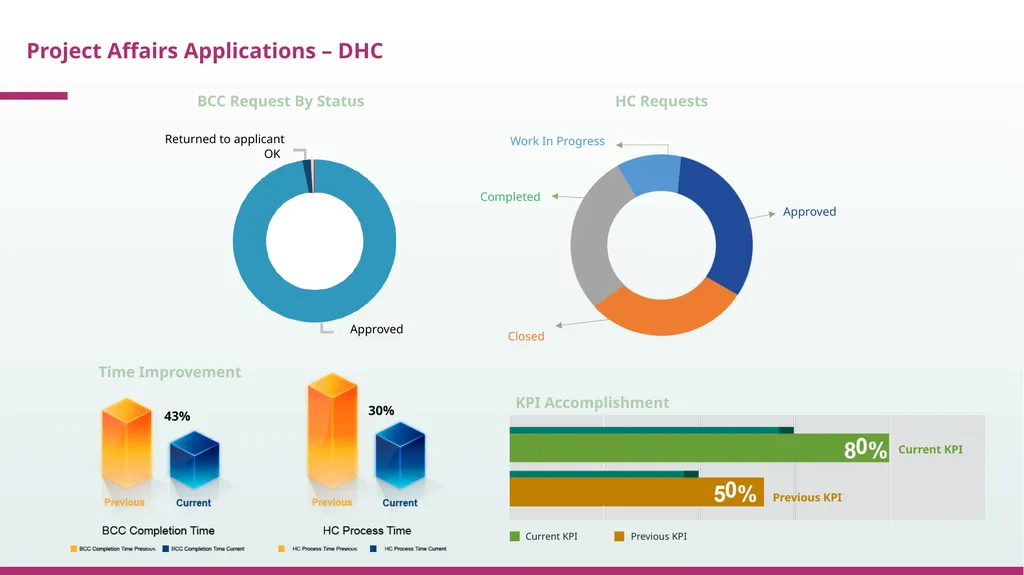Click the gold 50% Previous KPI bar
This screenshot has height=575, width=1024.
click(636, 492)
